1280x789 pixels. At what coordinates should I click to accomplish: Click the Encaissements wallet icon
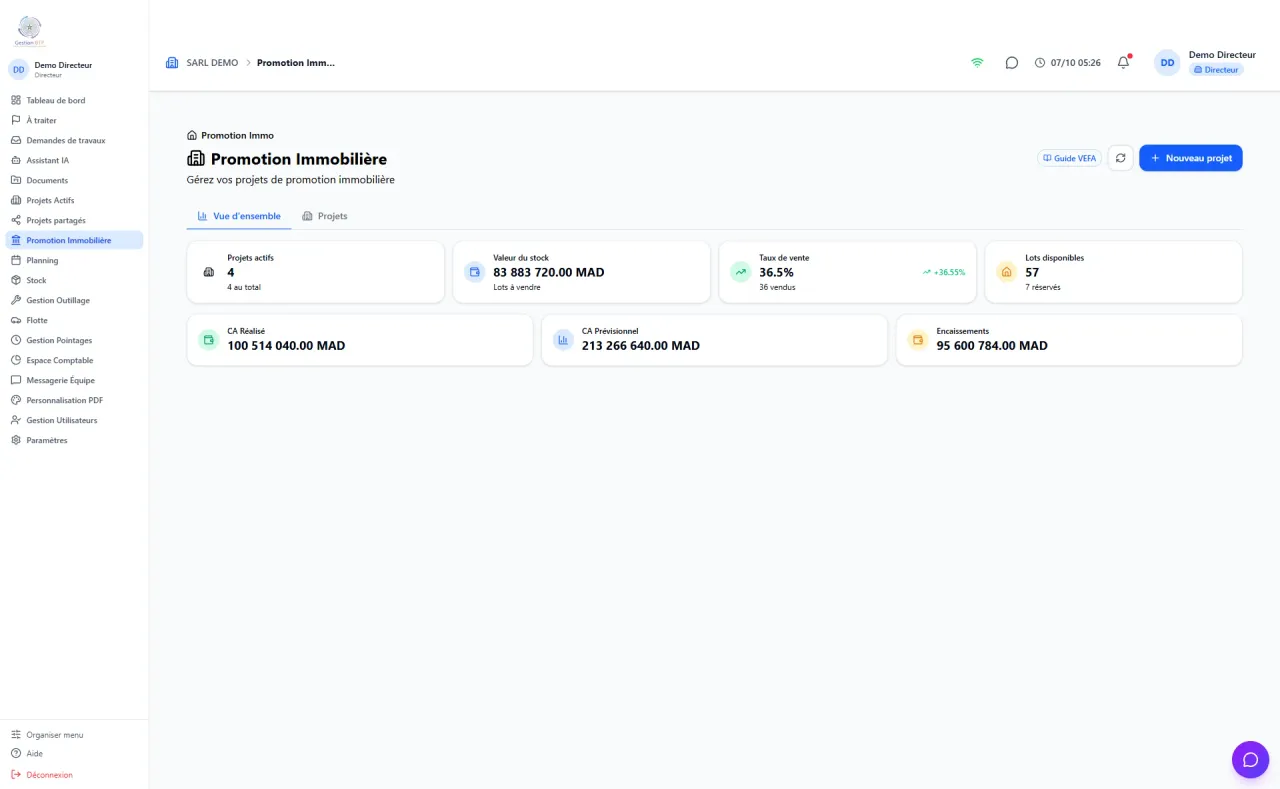pyautogui.click(x=917, y=340)
